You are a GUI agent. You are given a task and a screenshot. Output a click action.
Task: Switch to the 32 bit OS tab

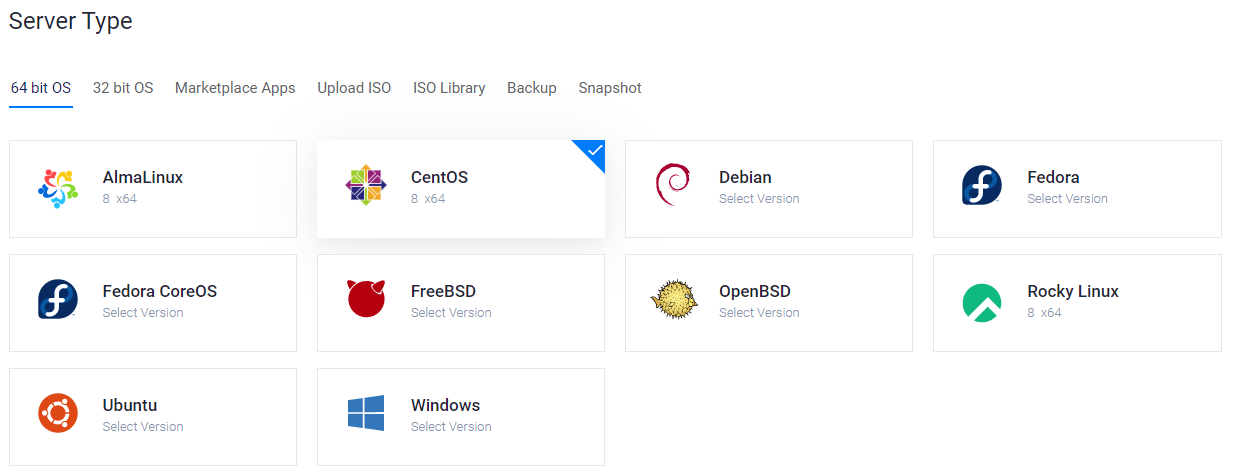pos(123,88)
